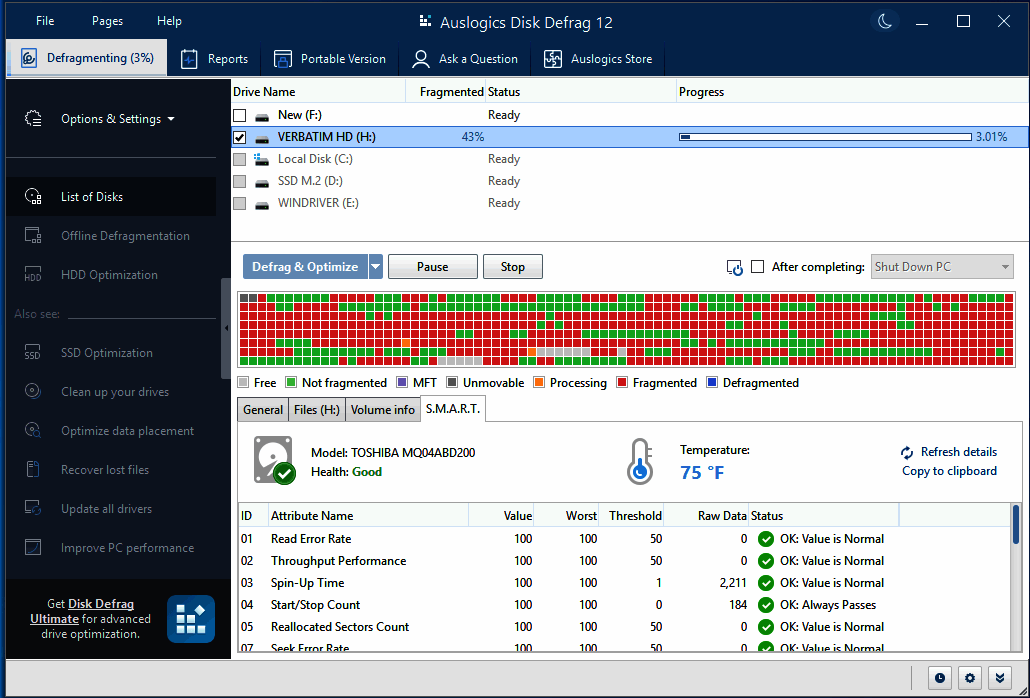Open the Pages menu
1030x698 pixels.
tap(107, 21)
